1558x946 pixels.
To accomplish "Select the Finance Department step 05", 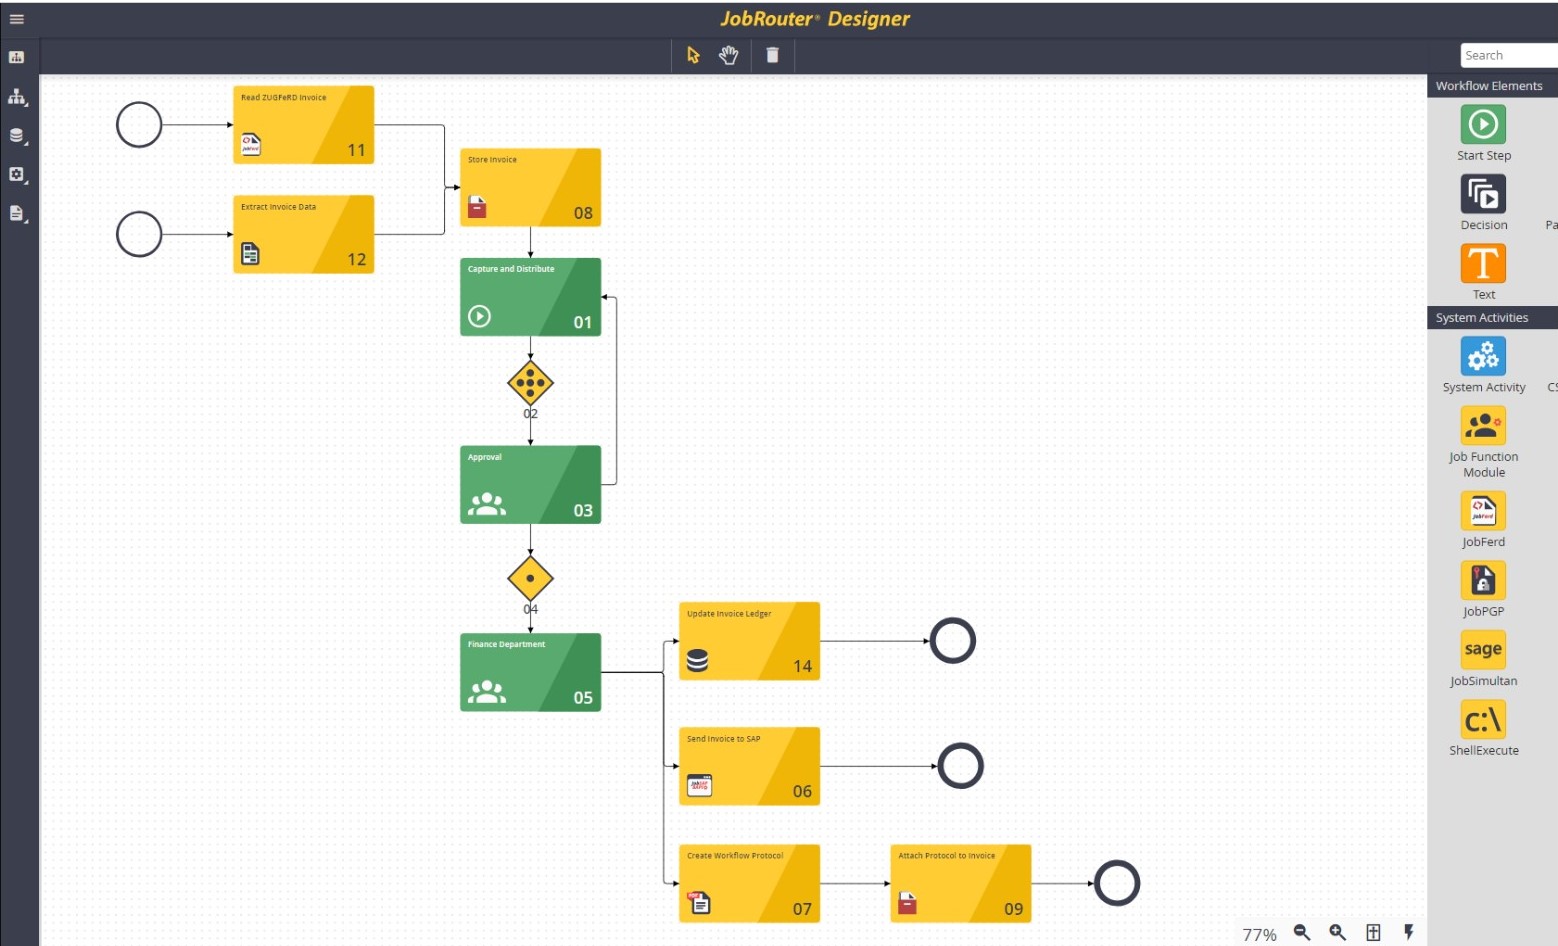I will 530,672.
